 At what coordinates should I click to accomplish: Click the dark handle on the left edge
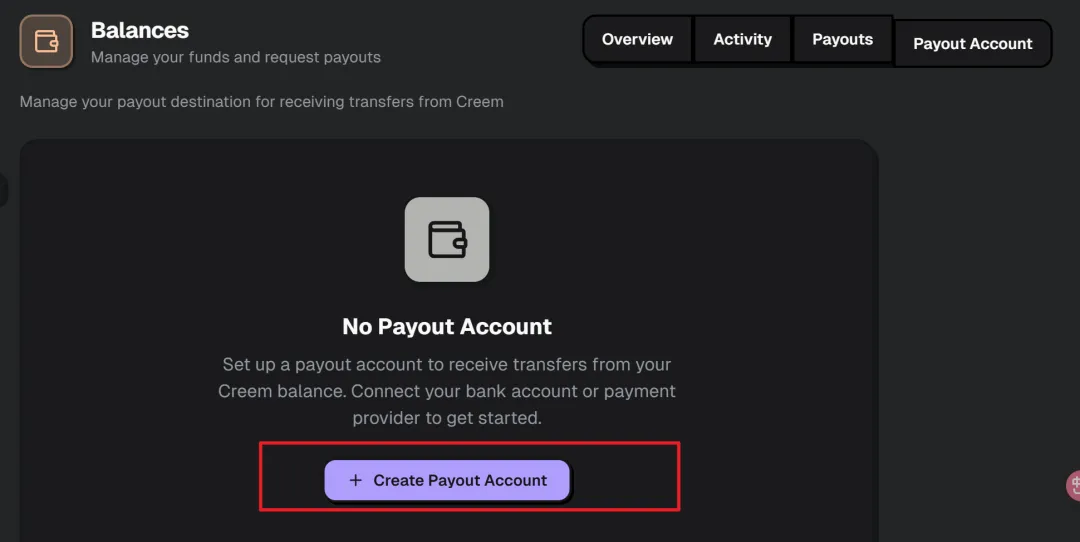point(3,190)
